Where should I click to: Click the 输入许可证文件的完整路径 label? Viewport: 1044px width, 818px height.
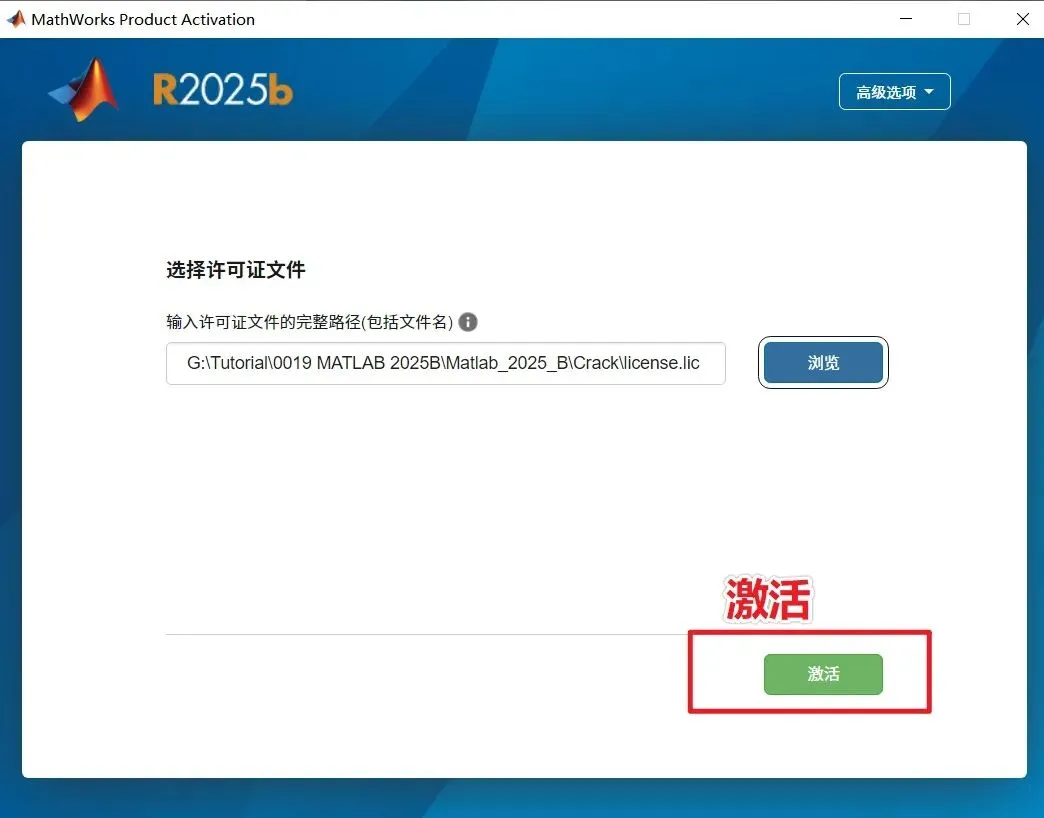[x=310, y=322]
